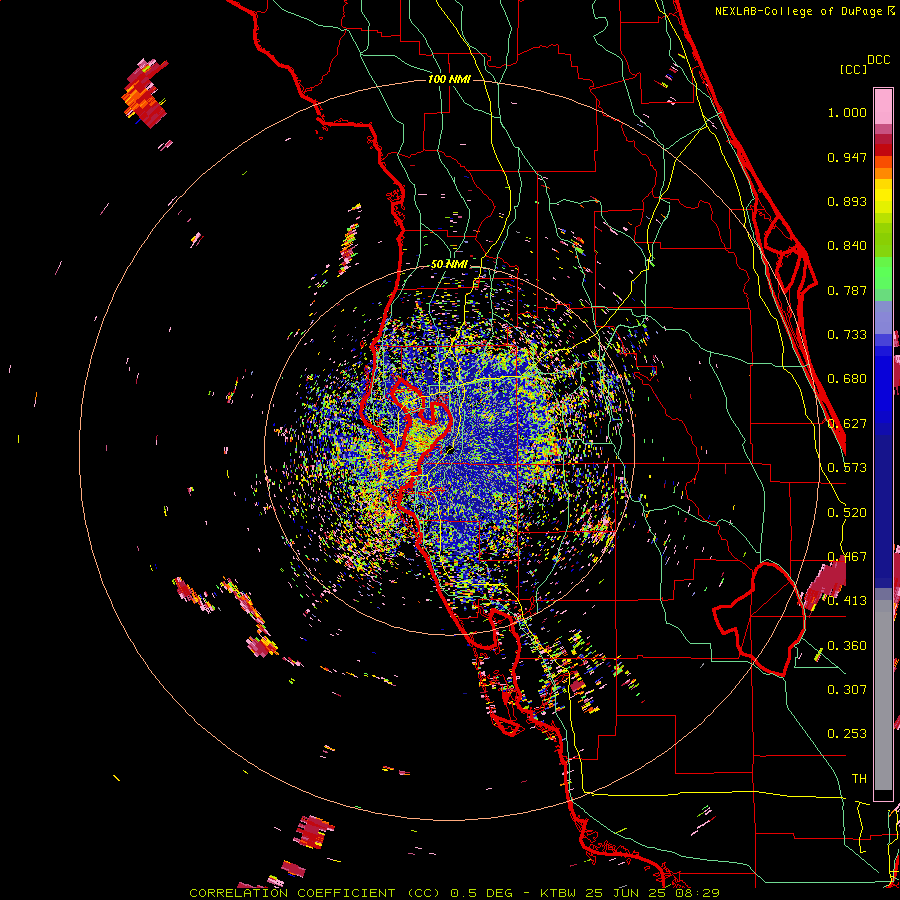Click the 0.893 scale value
This screenshot has width=900, height=900.
coord(847,201)
